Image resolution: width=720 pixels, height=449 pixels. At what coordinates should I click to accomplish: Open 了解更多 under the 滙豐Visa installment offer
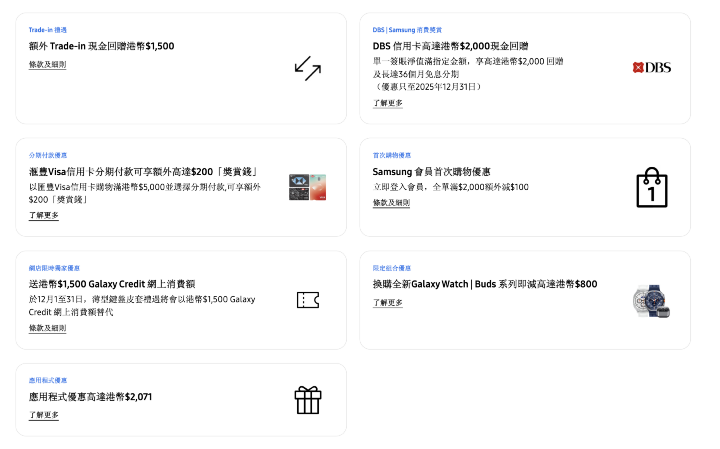pyautogui.click(x=44, y=215)
